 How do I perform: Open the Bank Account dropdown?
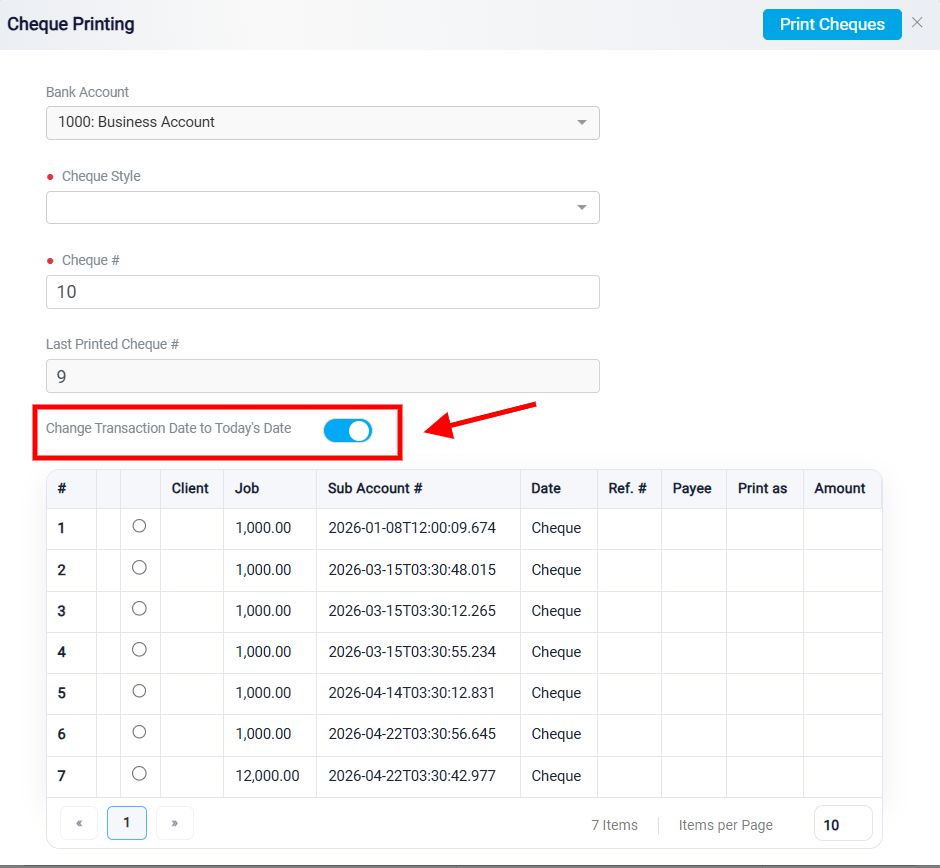tap(323, 123)
